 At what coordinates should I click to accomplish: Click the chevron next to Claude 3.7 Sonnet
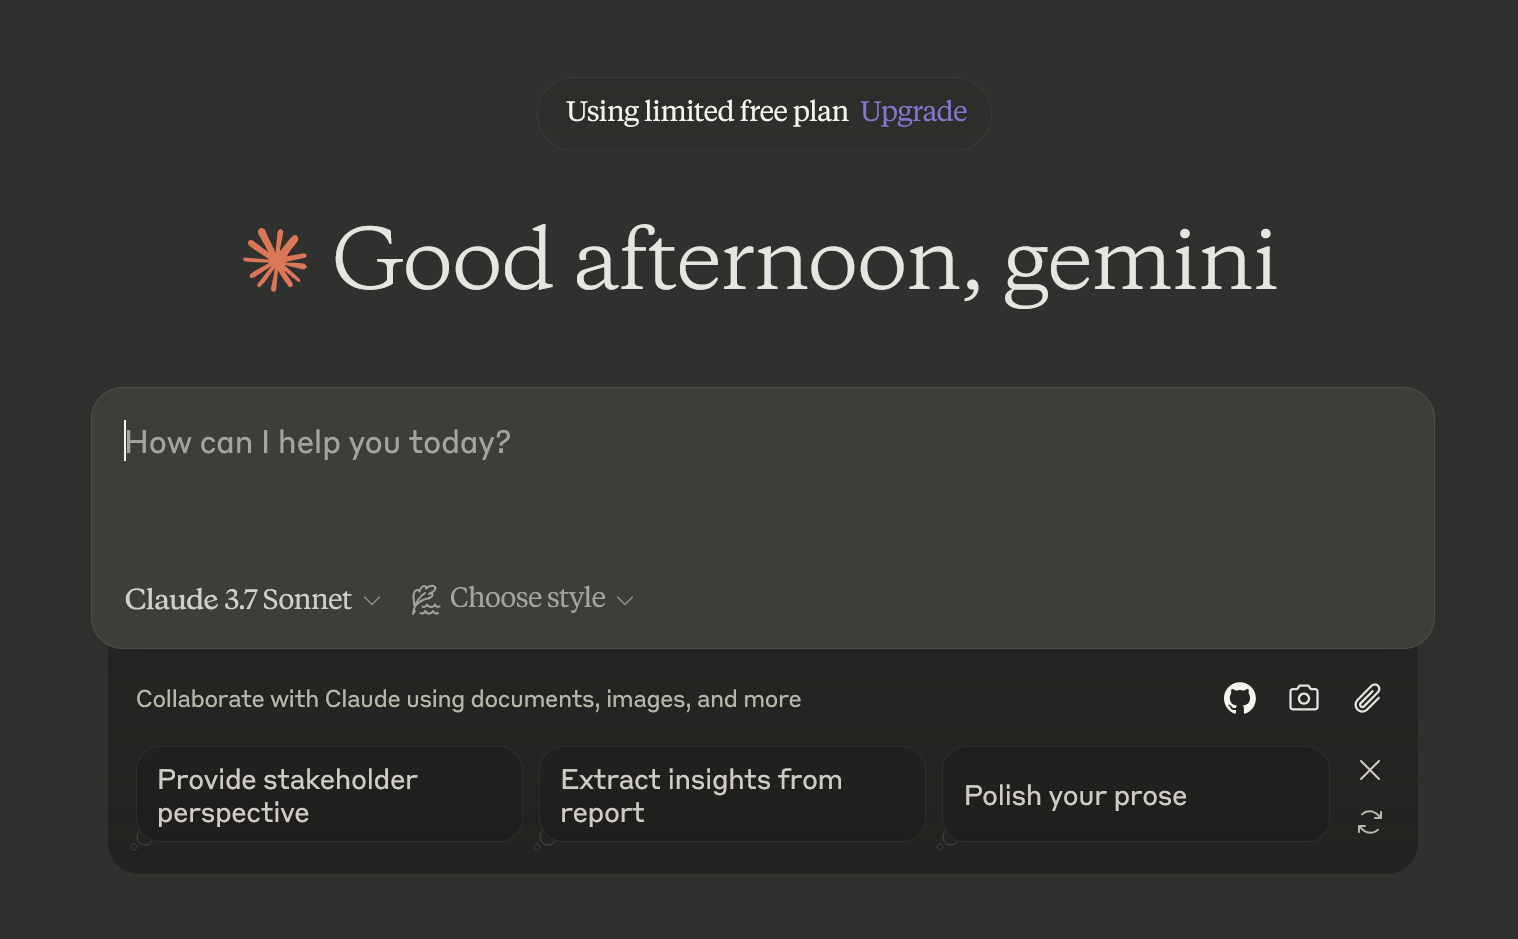tap(372, 601)
